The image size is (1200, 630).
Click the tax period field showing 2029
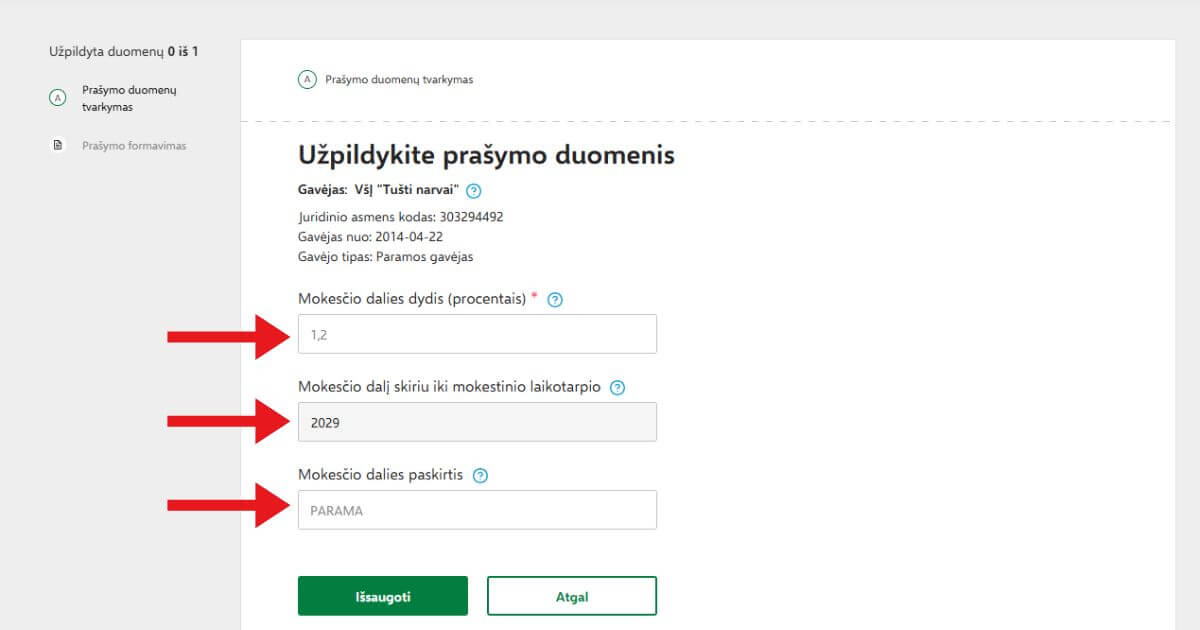pyautogui.click(x=477, y=422)
